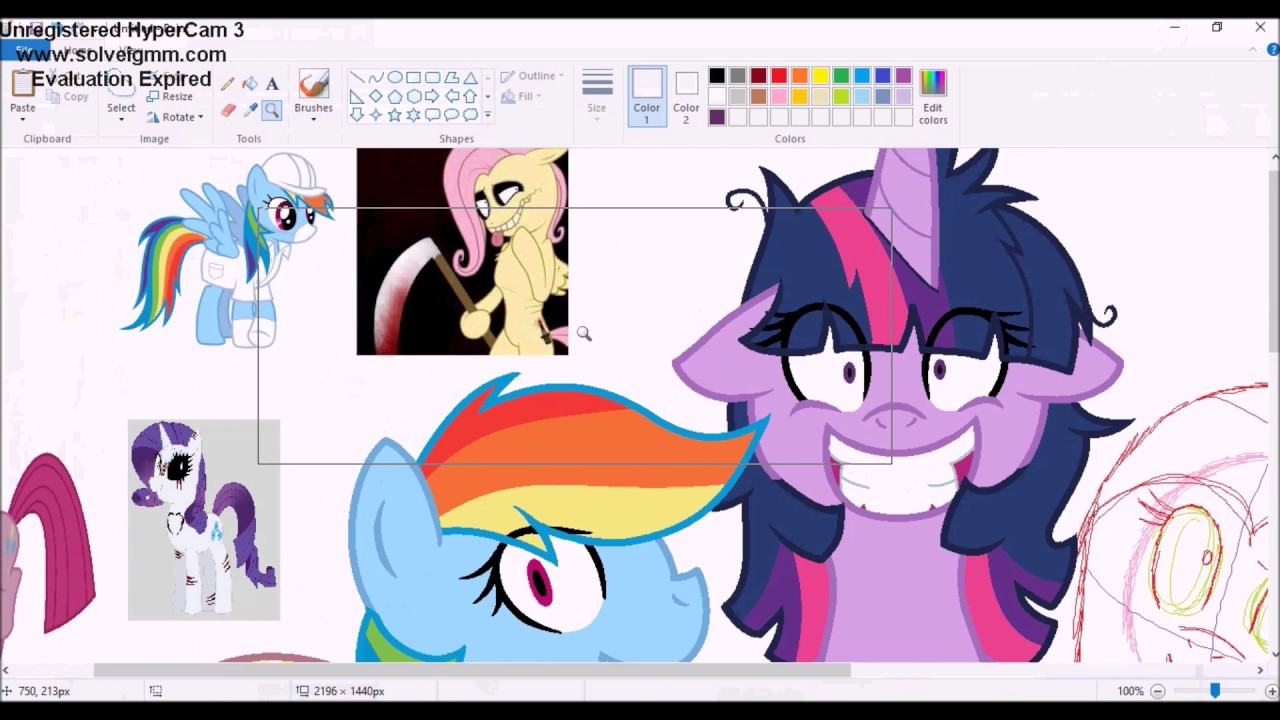
Task: Pick the black color swatch
Action: [x=717, y=76]
